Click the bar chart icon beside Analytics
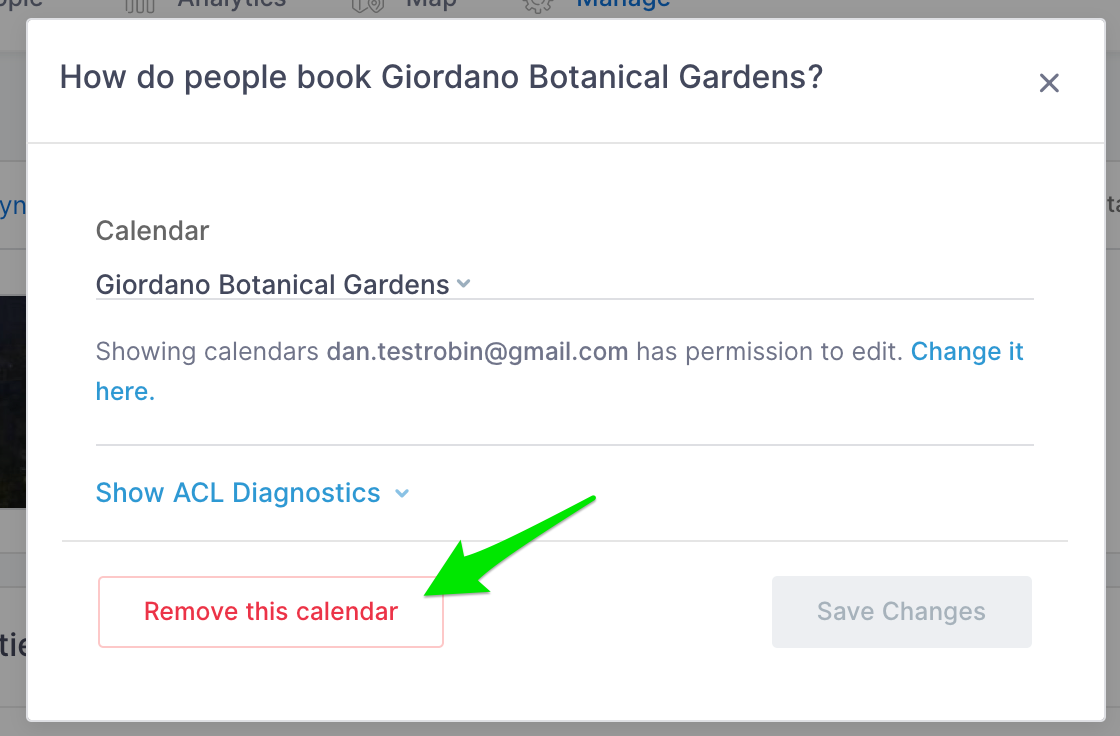The image size is (1120, 736). click(140, 6)
